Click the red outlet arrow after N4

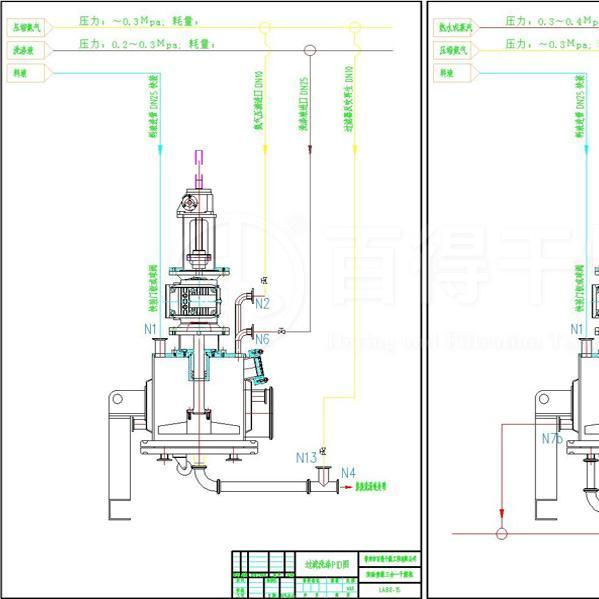click(x=346, y=487)
